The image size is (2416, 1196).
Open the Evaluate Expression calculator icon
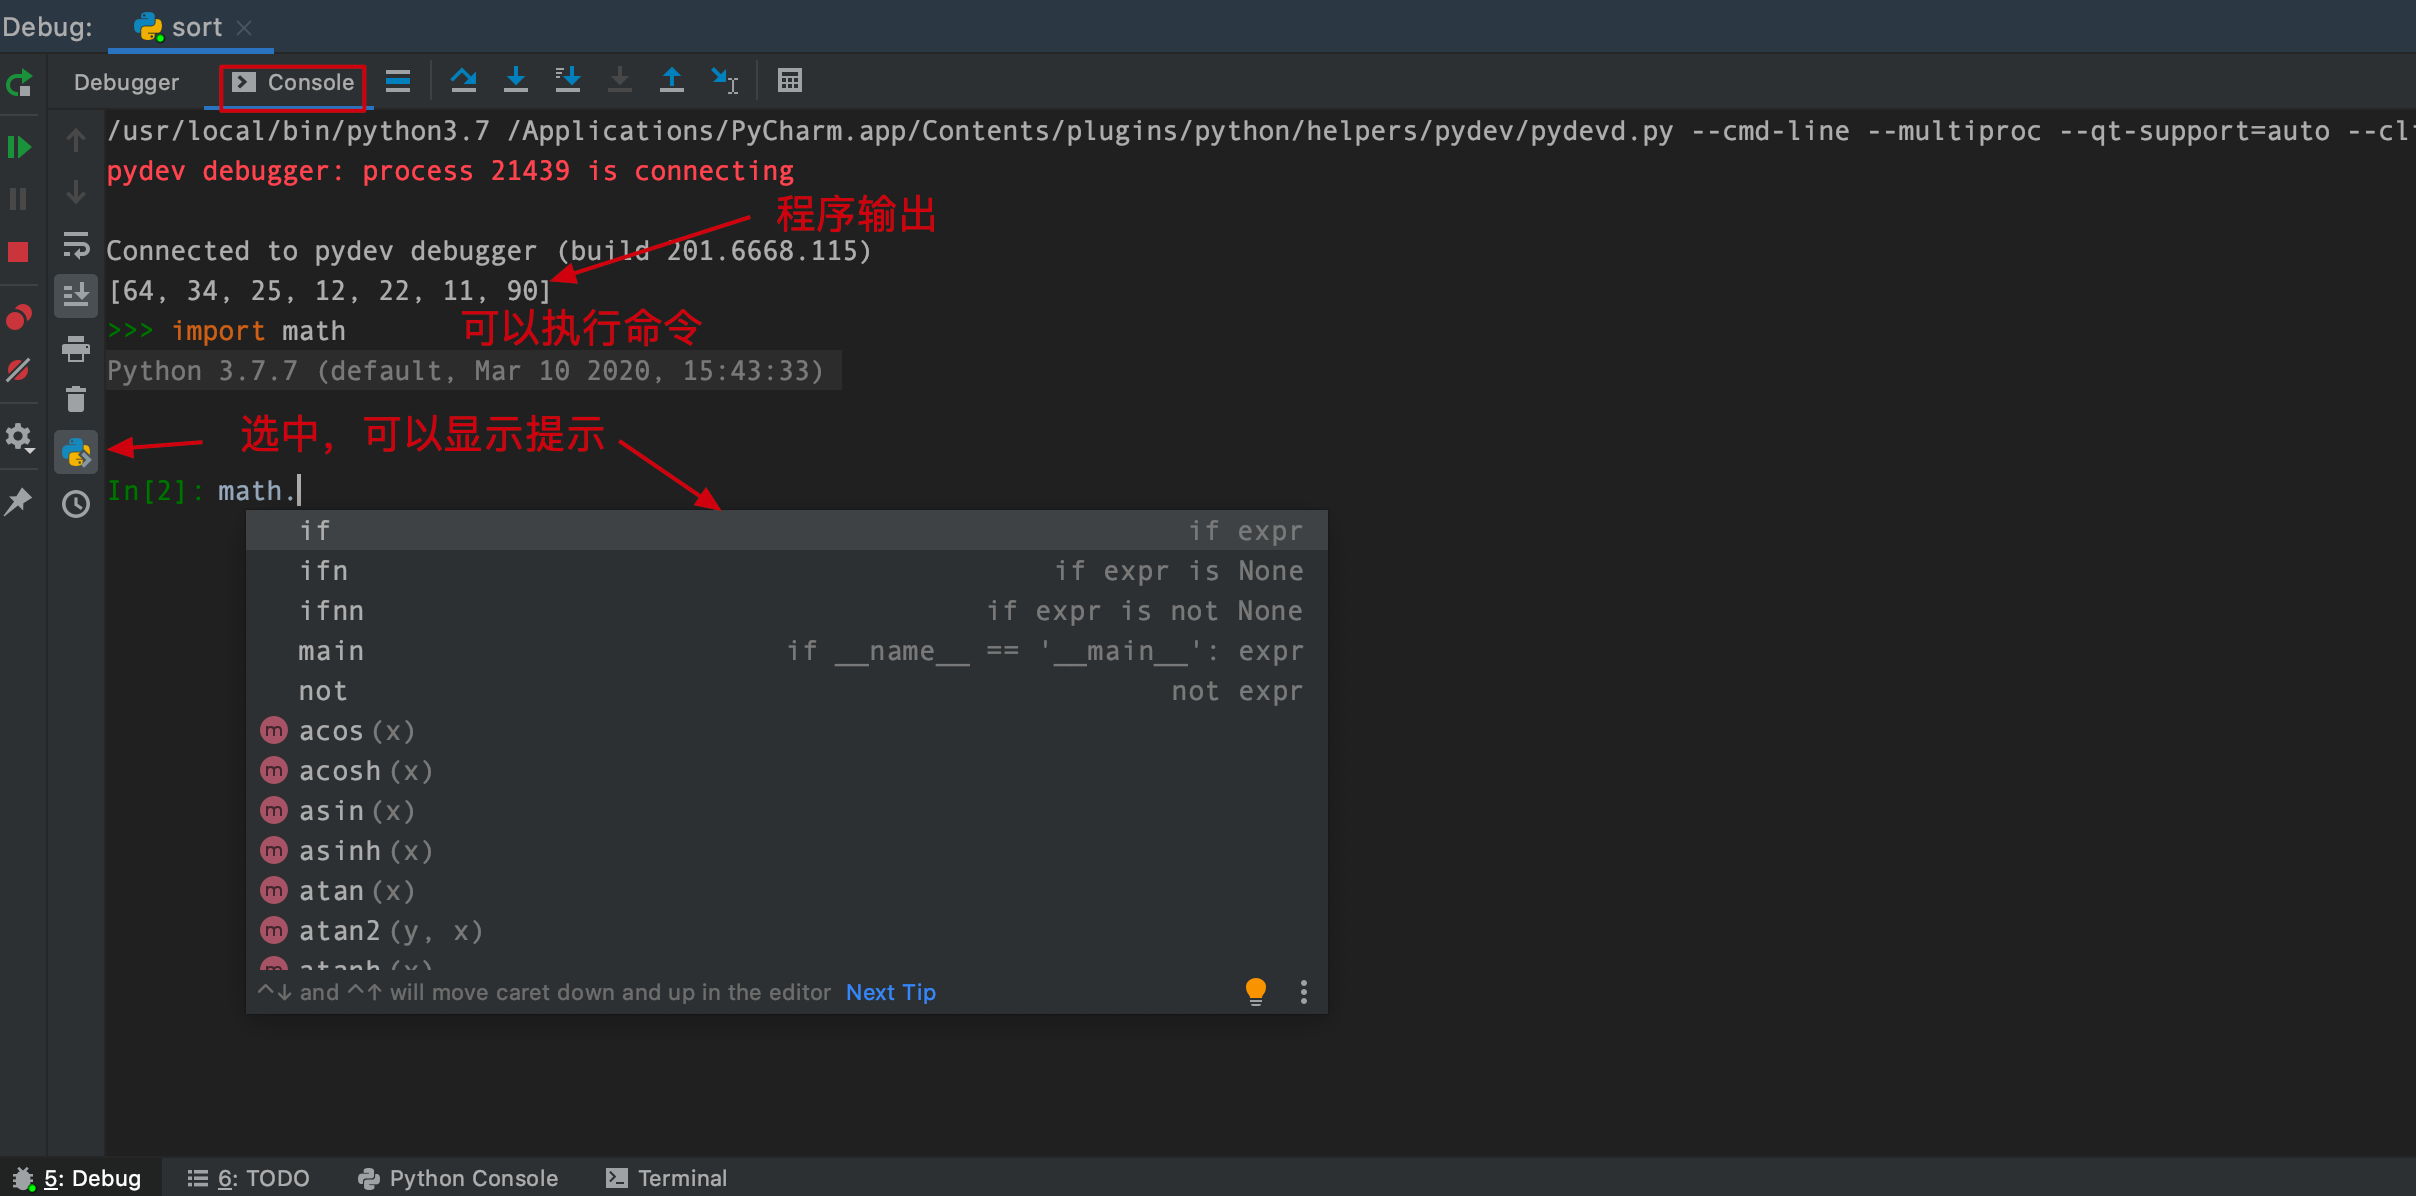point(790,81)
